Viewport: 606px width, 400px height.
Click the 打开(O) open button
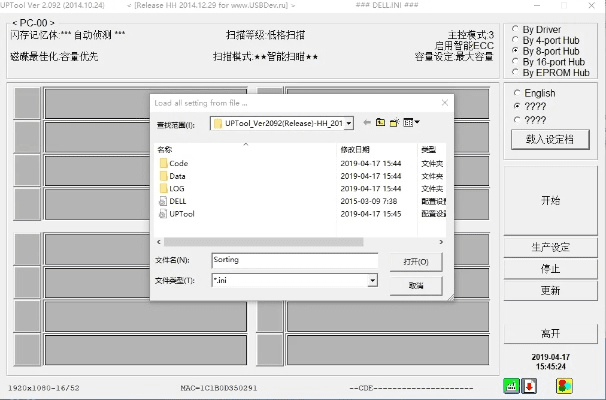(416, 262)
